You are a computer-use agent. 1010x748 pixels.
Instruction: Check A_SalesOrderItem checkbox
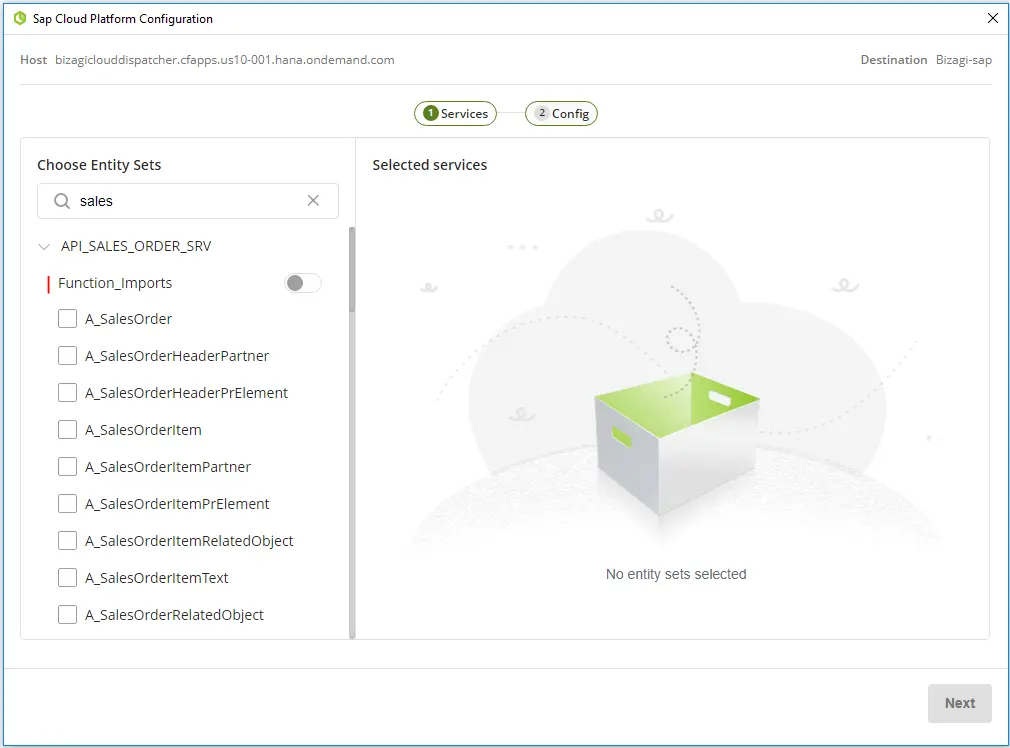point(68,430)
